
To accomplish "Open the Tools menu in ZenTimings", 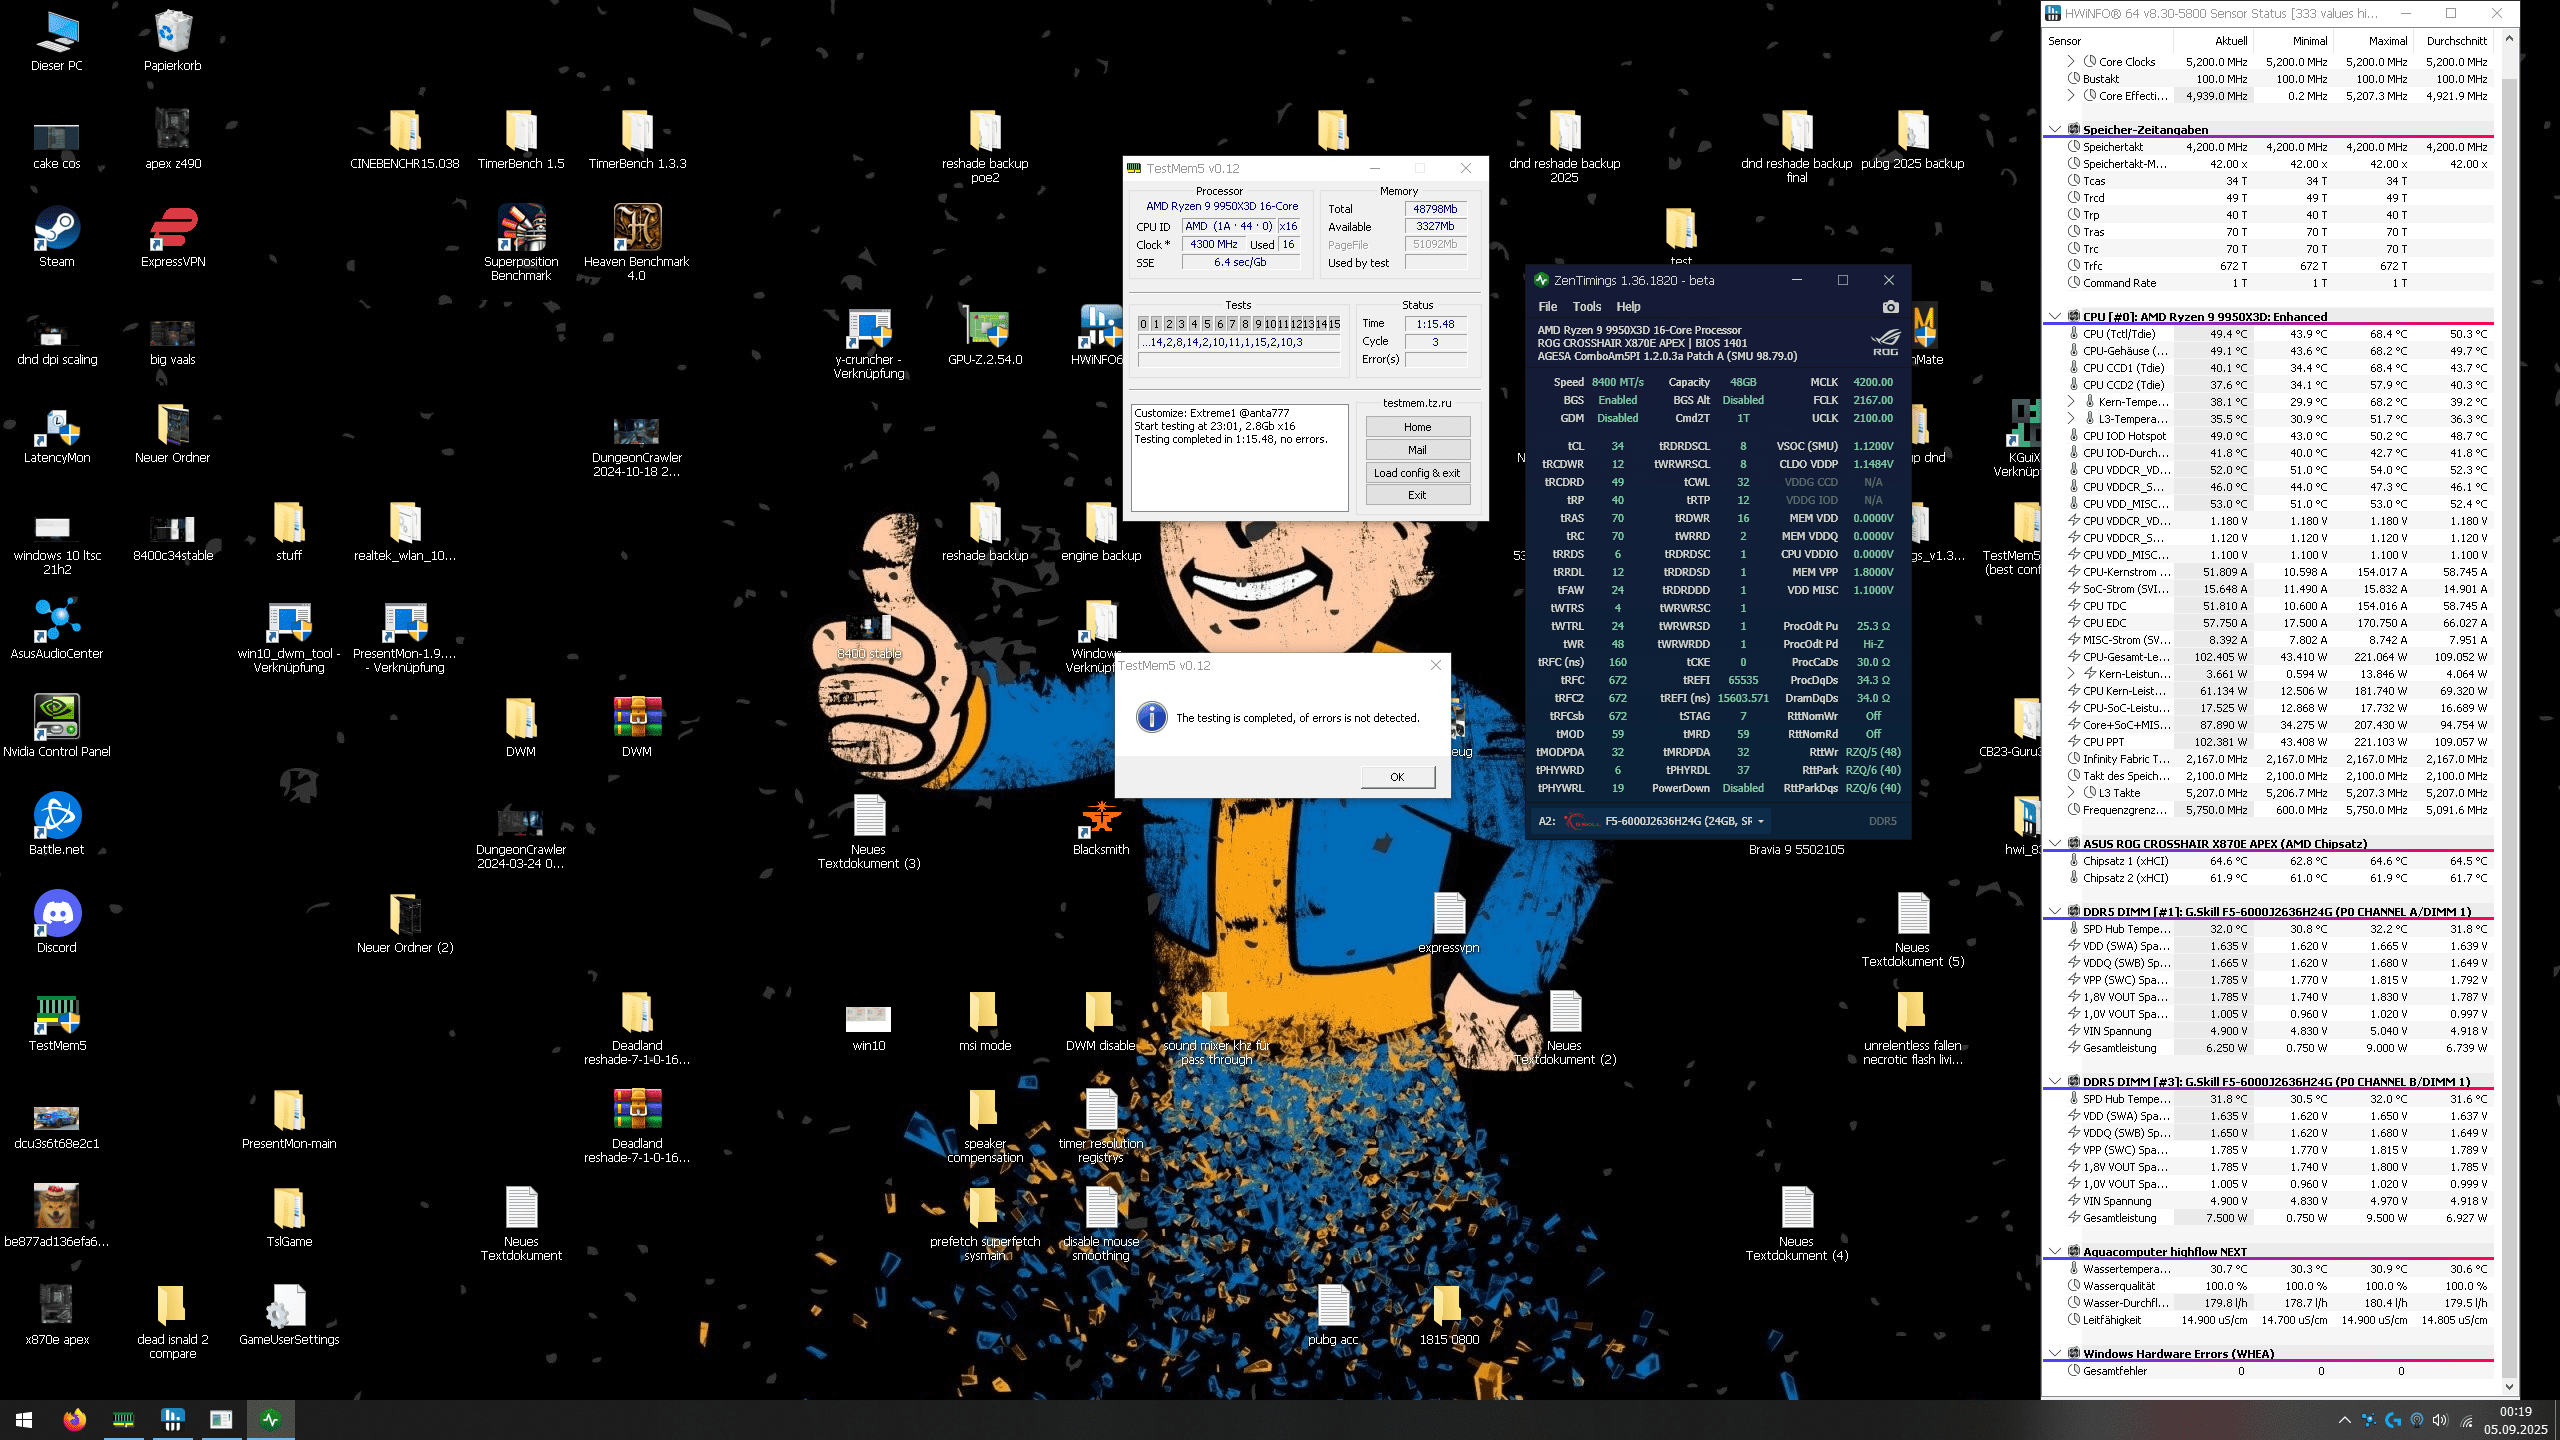I will [1586, 307].
